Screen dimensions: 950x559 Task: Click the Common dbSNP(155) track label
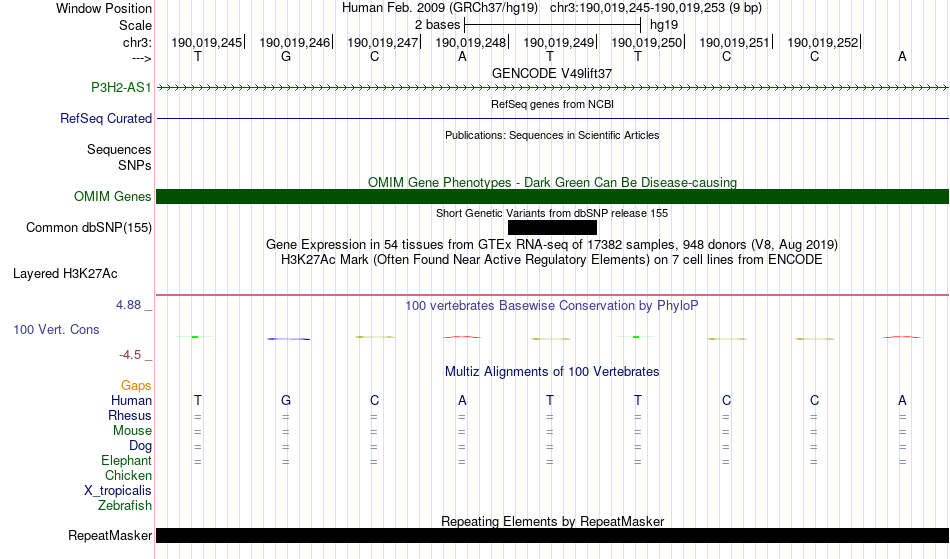tap(89, 228)
